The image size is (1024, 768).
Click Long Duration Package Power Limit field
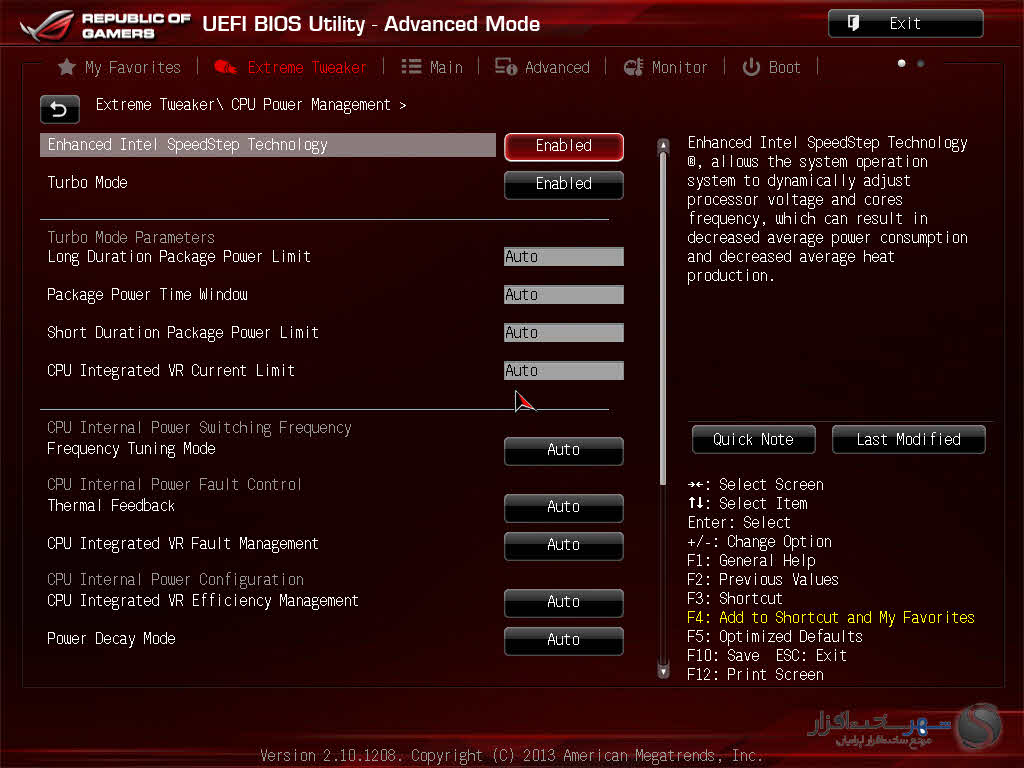pyautogui.click(x=563, y=257)
